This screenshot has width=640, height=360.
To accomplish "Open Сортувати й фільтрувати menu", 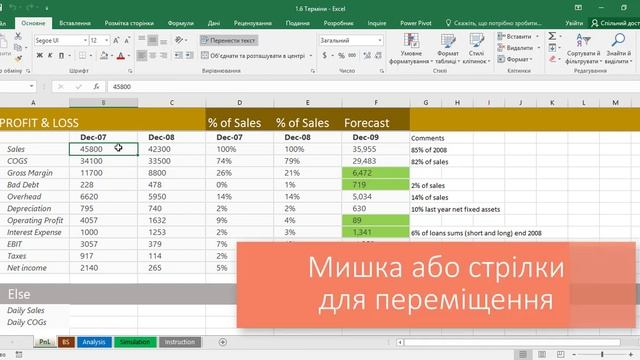I will [x=584, y=49].
